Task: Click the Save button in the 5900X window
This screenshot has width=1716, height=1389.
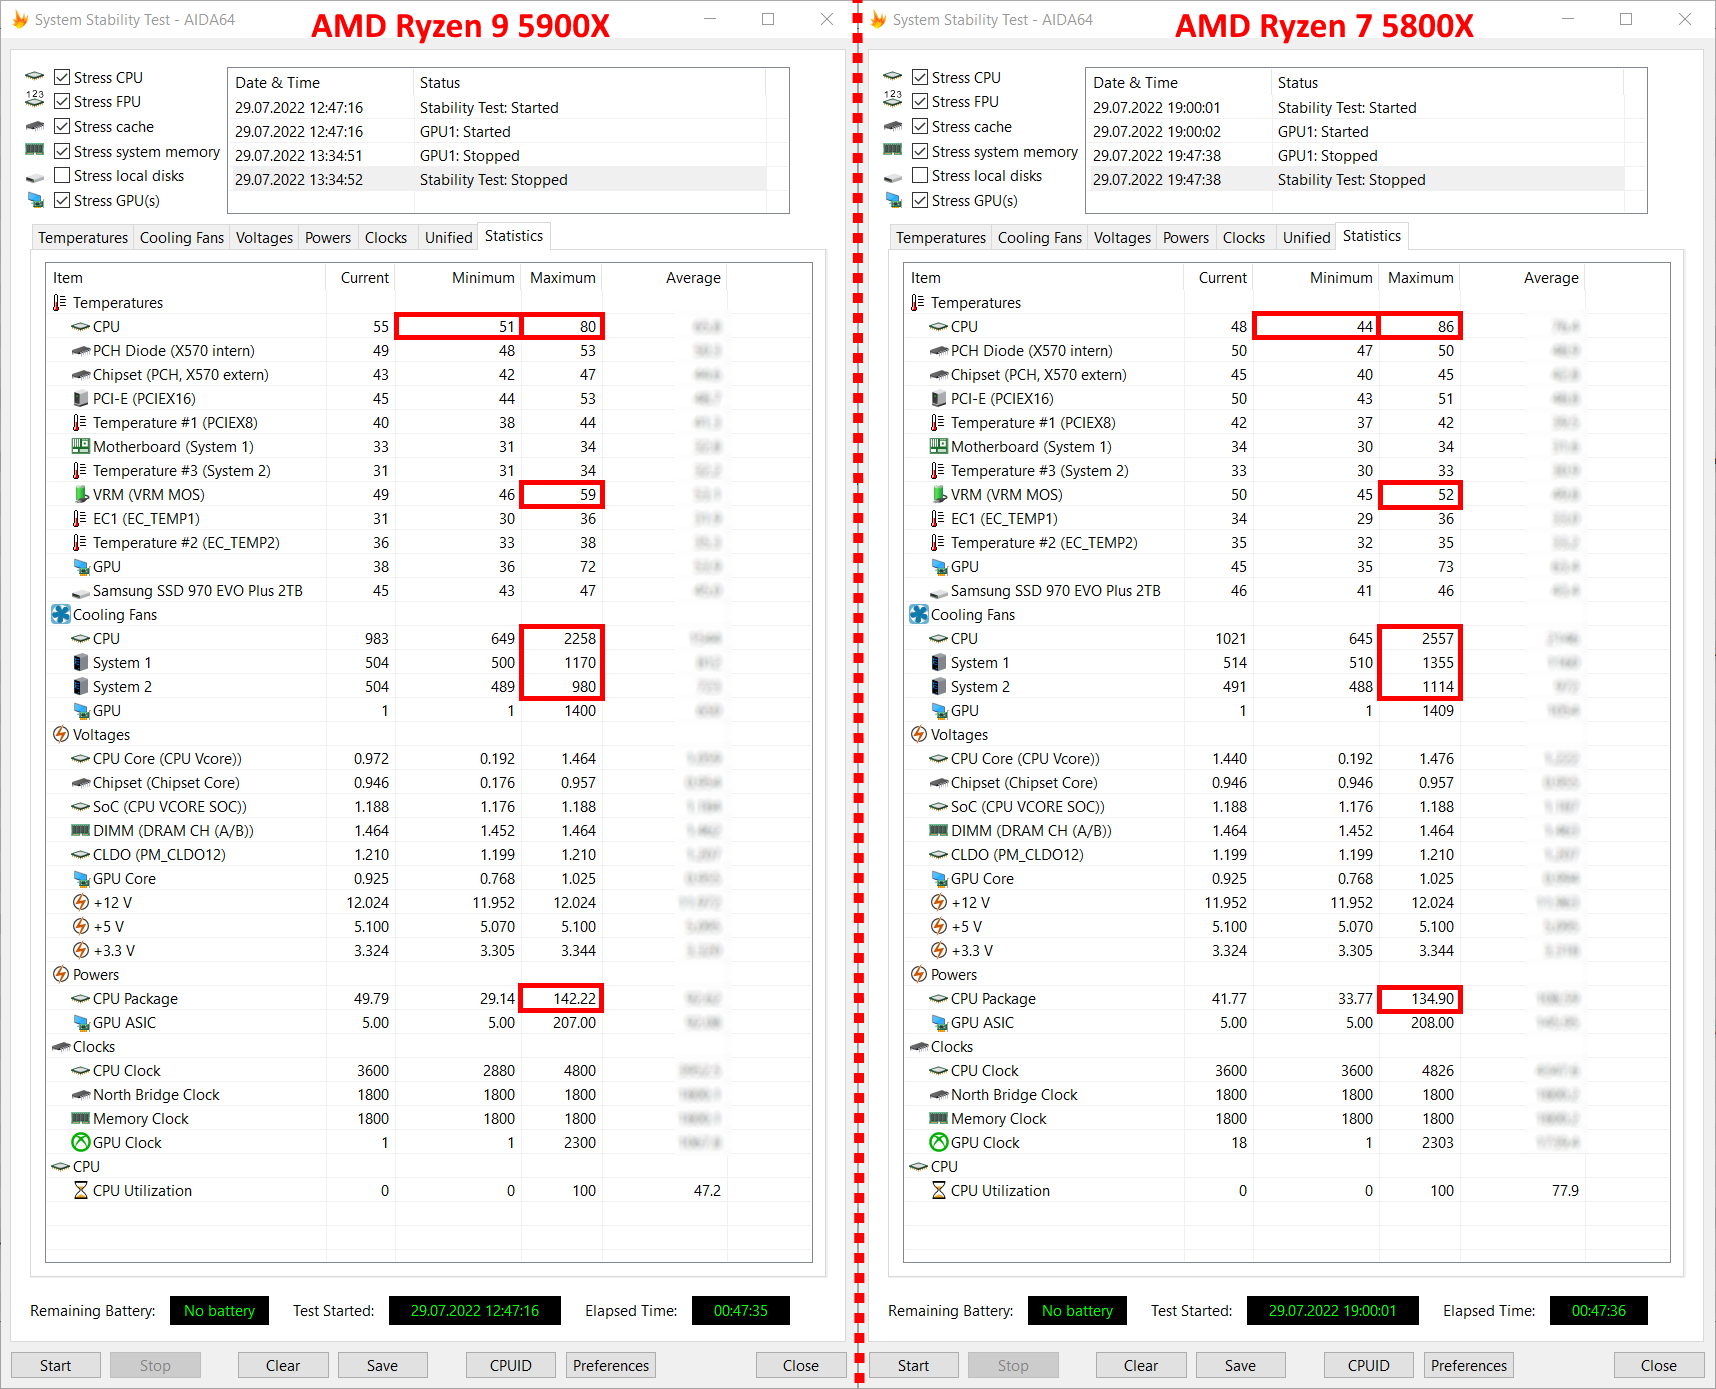Action: click(x=382, y=1365)
